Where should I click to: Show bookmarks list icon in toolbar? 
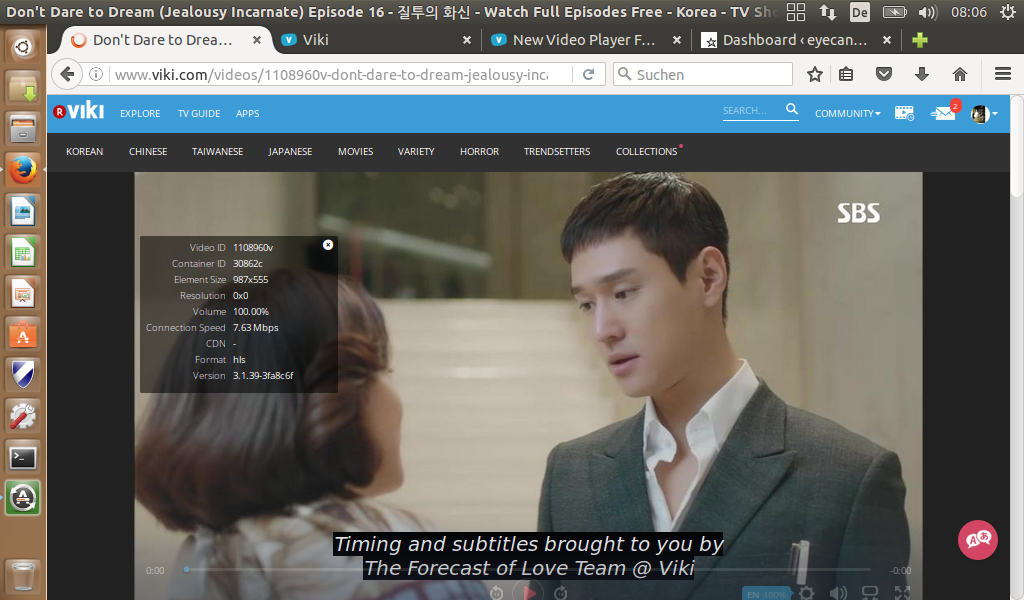(846, 74)
